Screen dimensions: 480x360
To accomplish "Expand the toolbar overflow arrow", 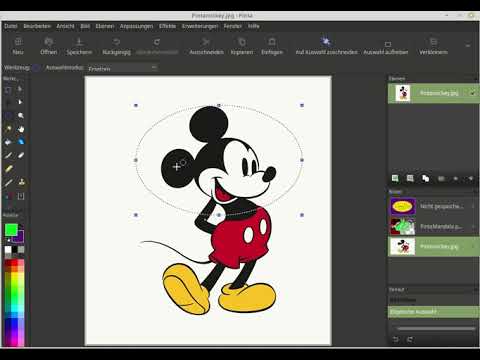I will [468, 45].
